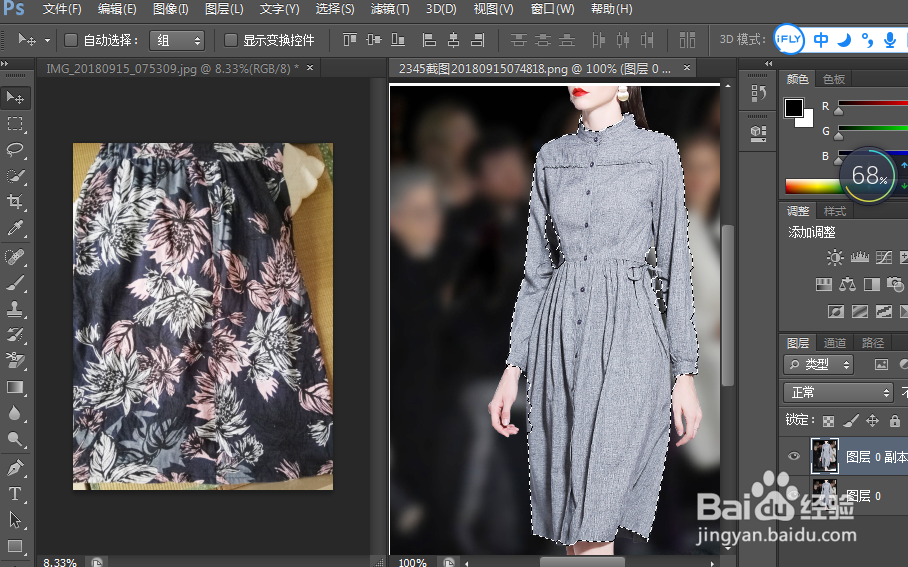This screenshot has width=908, height=567.
Task: Add a Color Balance adjustment
Action: pos(847,284)
